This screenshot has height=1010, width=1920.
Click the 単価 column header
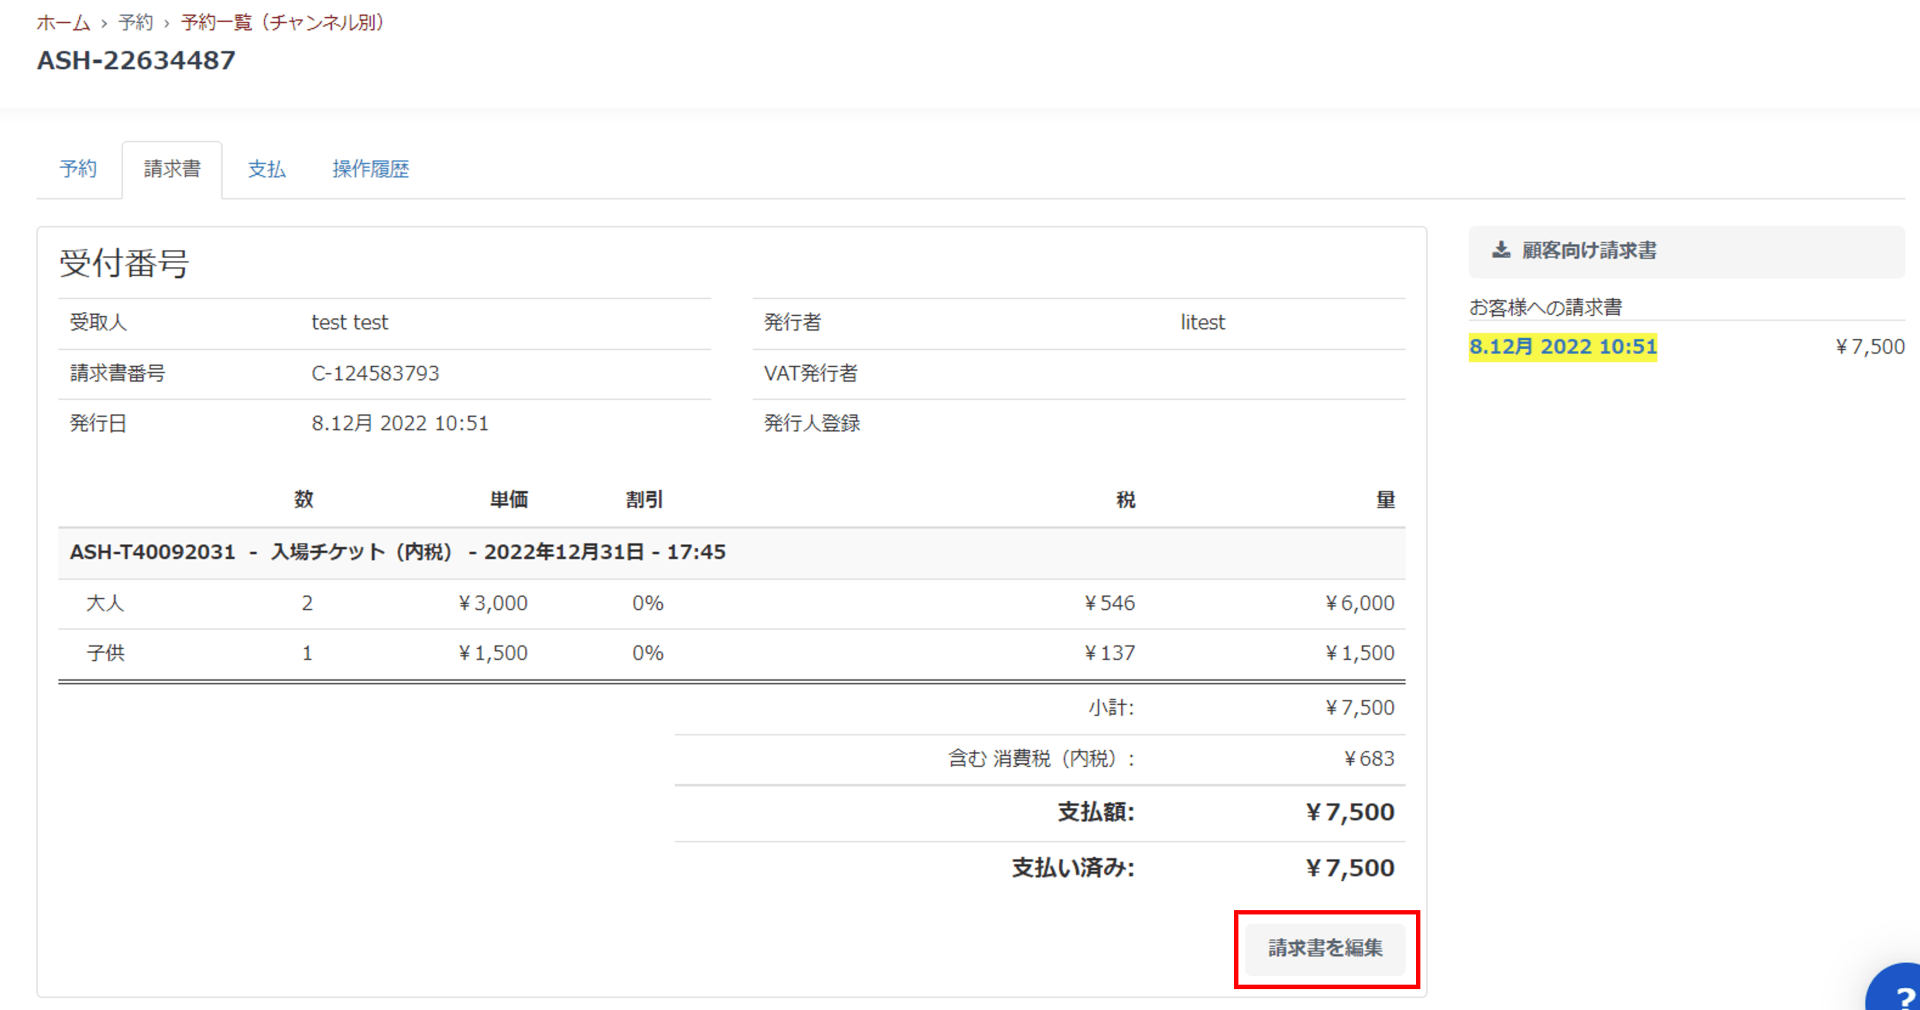(x=508, y=499)
